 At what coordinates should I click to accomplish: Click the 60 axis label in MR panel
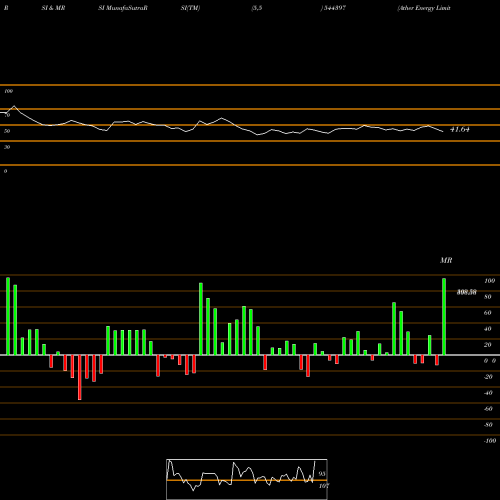(488, 313)
